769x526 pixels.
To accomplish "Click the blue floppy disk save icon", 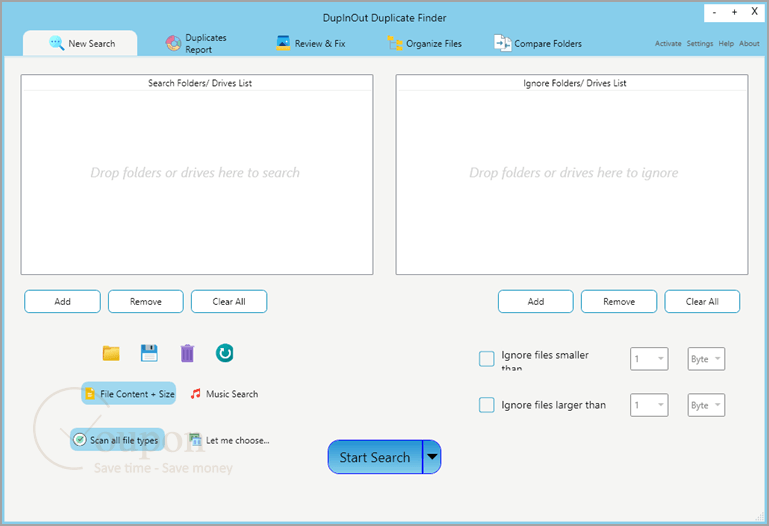I will 149,353.
